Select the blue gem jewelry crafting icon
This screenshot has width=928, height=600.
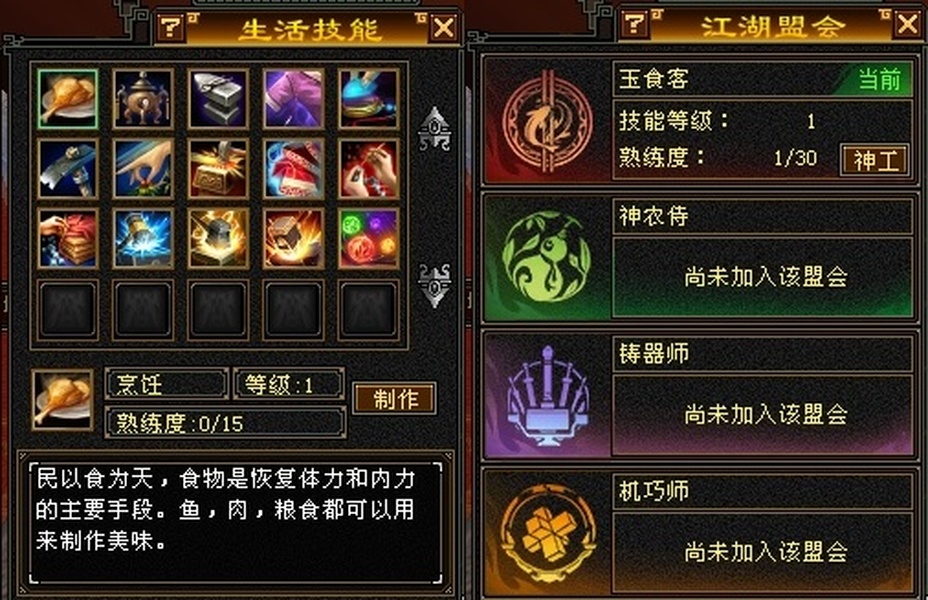point(368,99)
